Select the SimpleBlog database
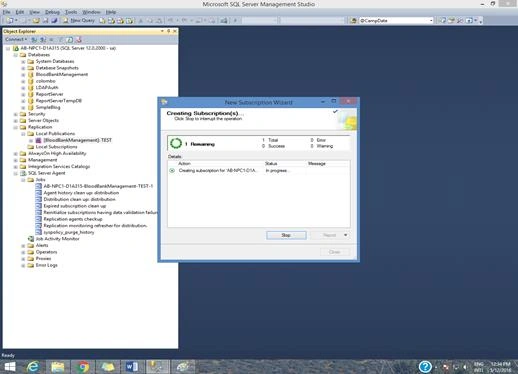 pos(48,107)
